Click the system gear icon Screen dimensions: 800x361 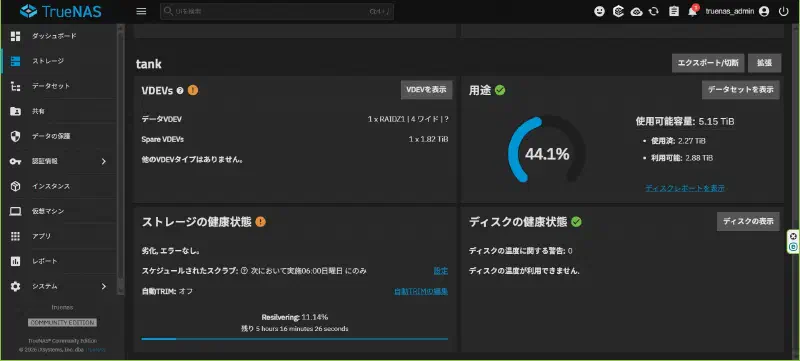click(x=15, y=286)
